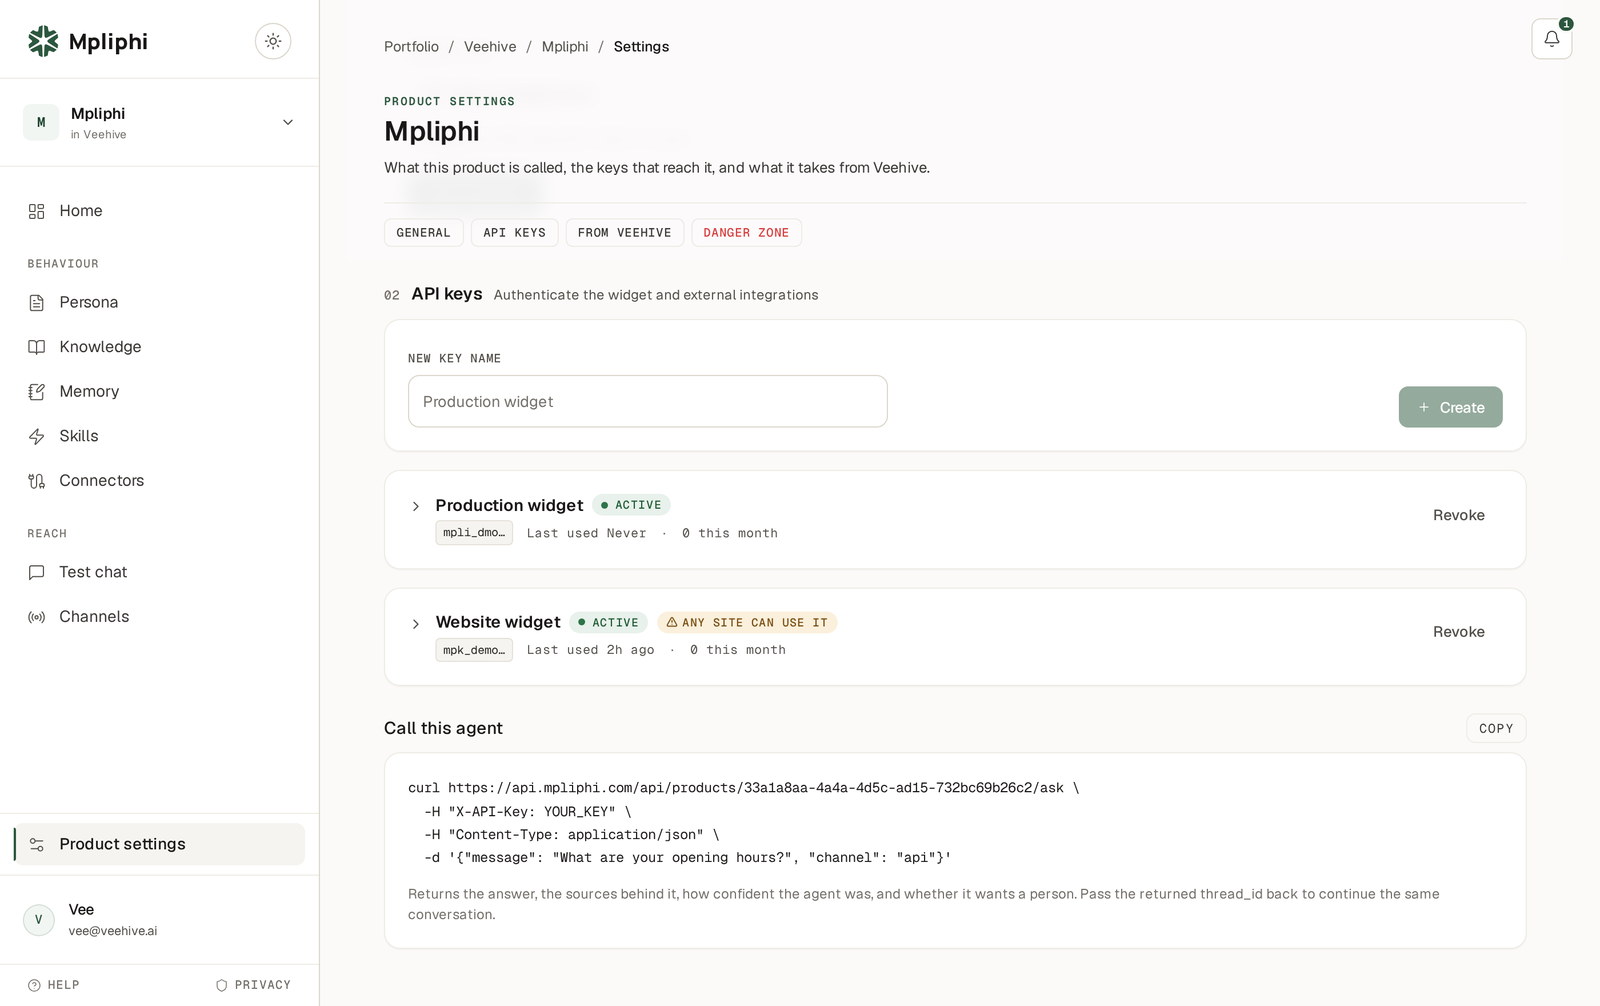Go to Veehive breadcrumb
The image size is (1600, 1006).
click(490, 47)
